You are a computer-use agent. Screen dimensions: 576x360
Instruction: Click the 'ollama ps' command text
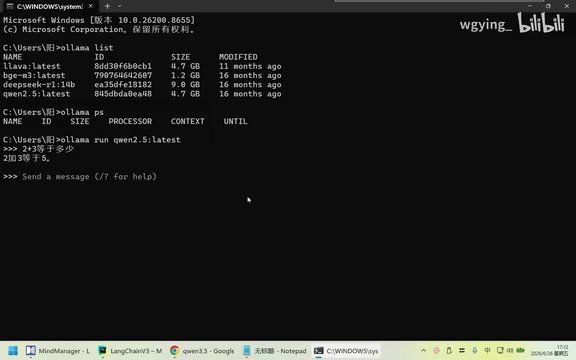pos(82,112)
